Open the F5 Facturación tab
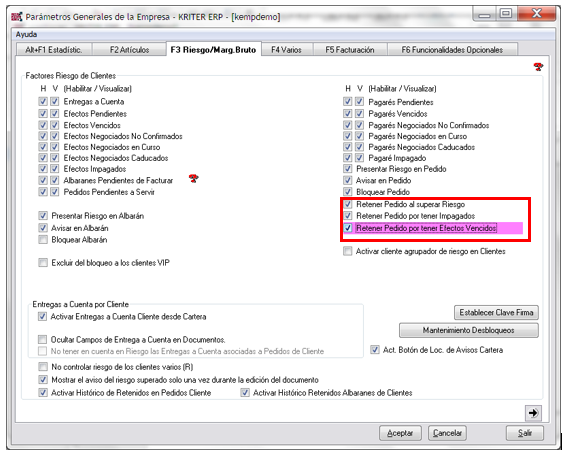The image size is (565, 453). tap(350, 50)
